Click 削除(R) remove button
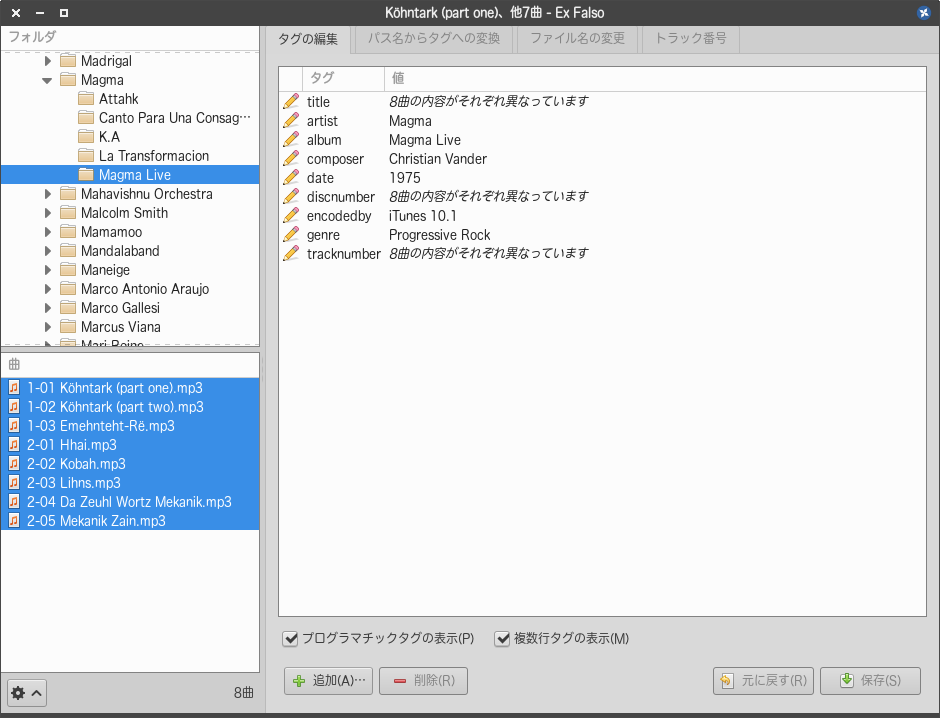 423,681
